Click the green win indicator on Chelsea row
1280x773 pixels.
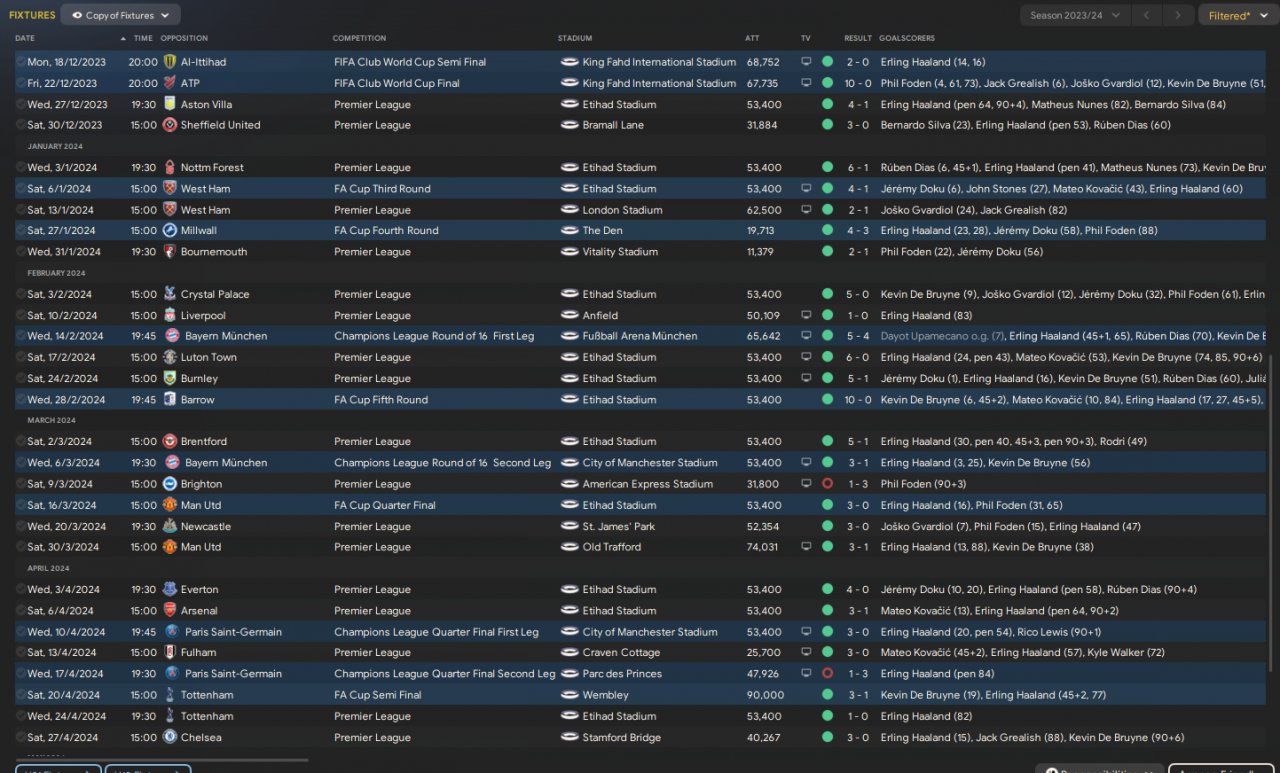827,737
